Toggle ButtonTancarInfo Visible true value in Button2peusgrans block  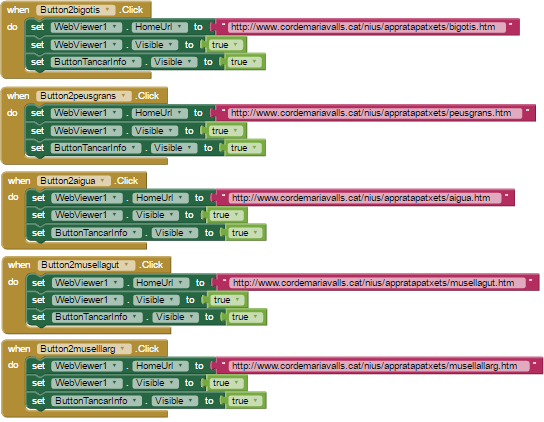(245, 148)
